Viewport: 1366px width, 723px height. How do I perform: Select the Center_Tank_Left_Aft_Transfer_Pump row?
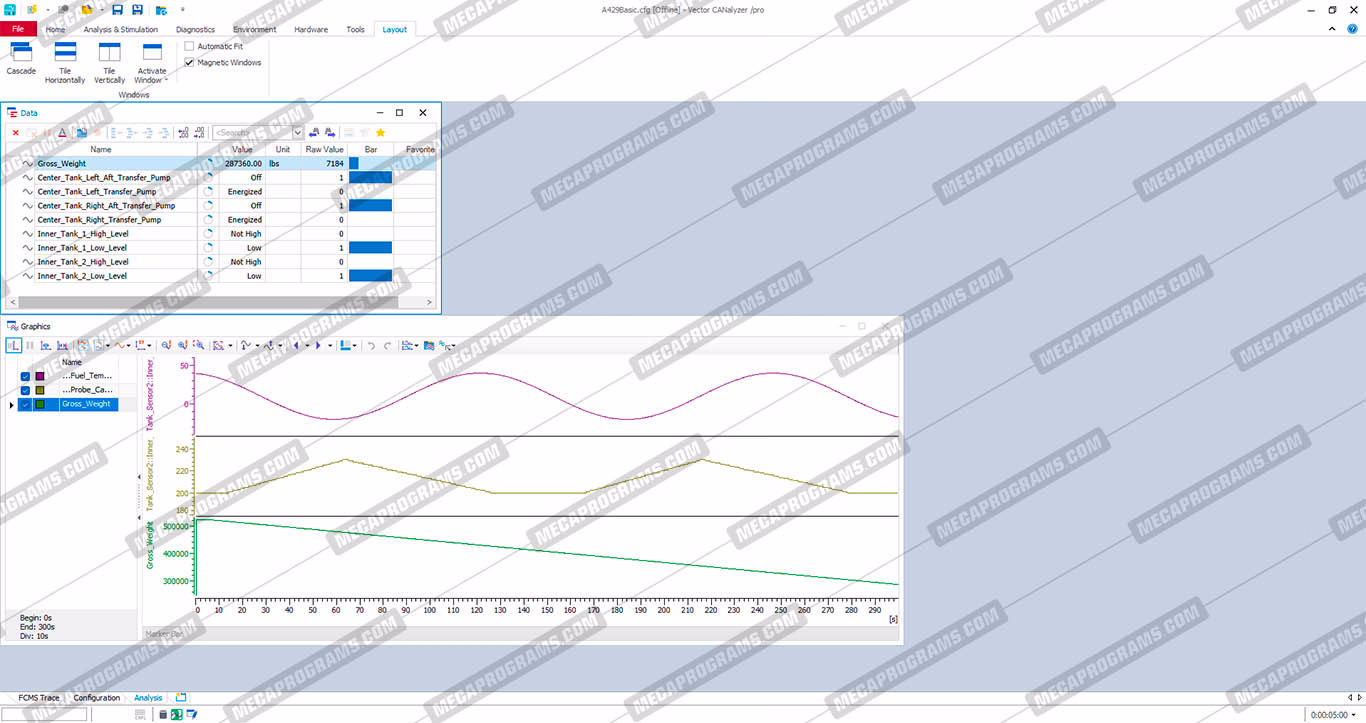221,177
